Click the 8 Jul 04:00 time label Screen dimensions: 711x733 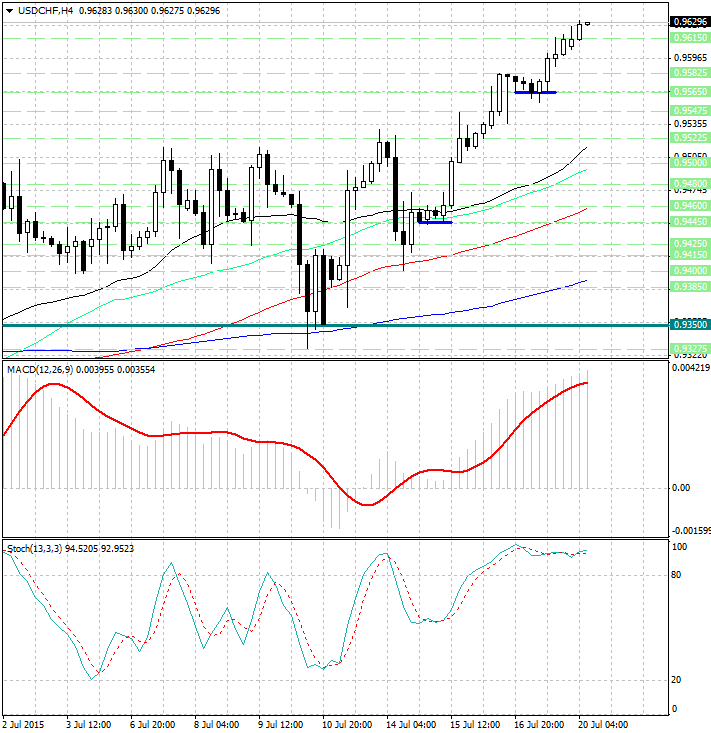coord(217,725)
